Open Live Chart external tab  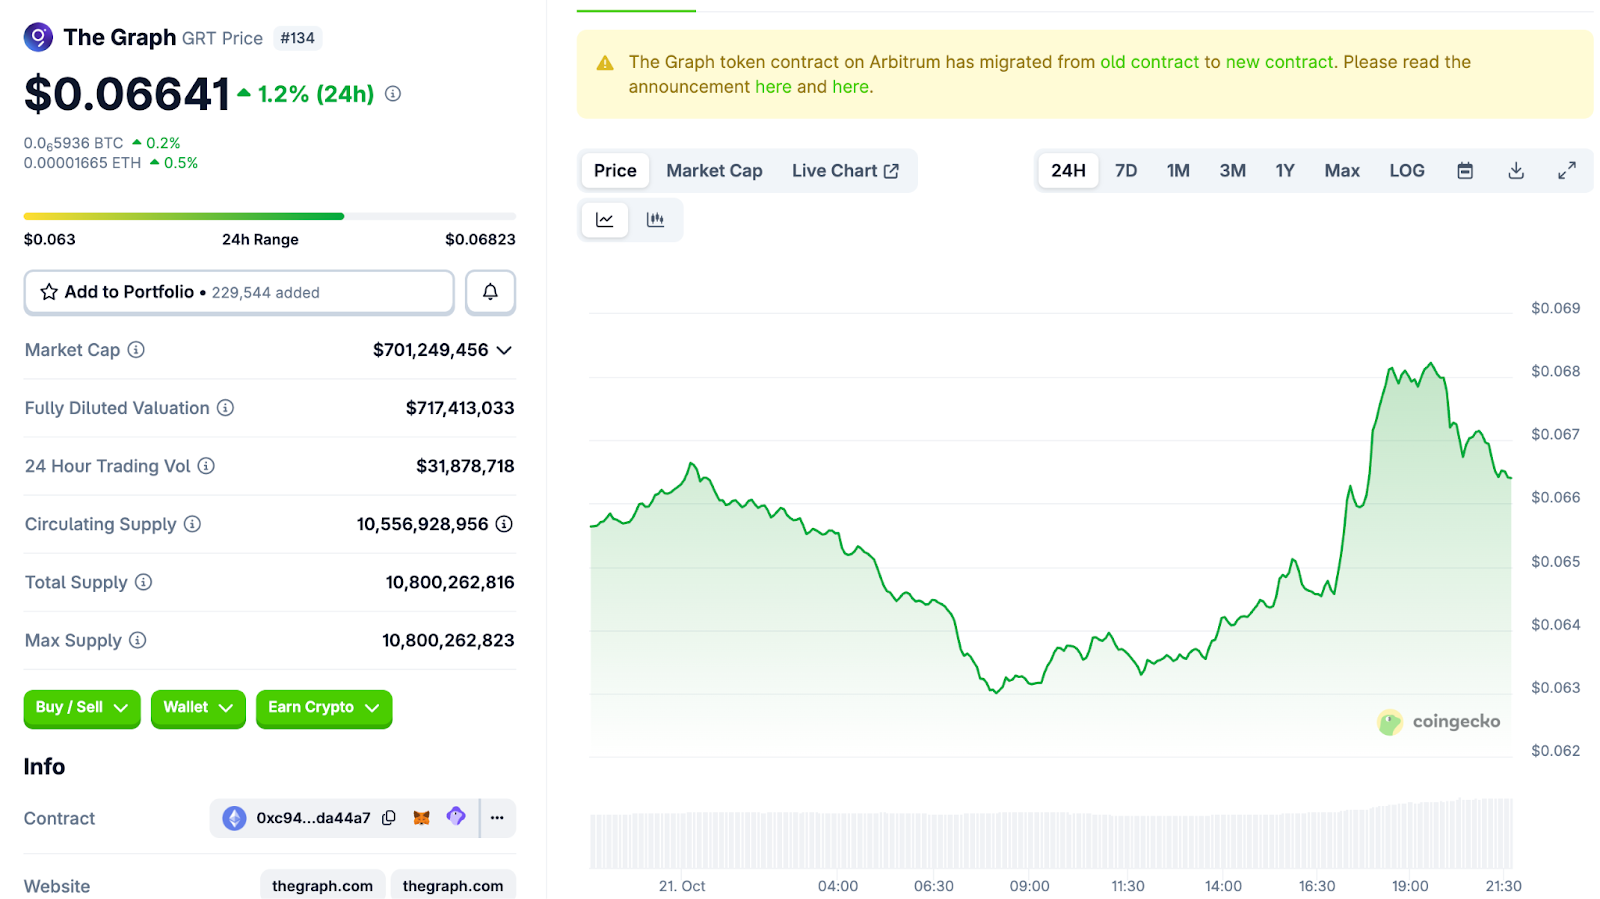click(845, 171)
